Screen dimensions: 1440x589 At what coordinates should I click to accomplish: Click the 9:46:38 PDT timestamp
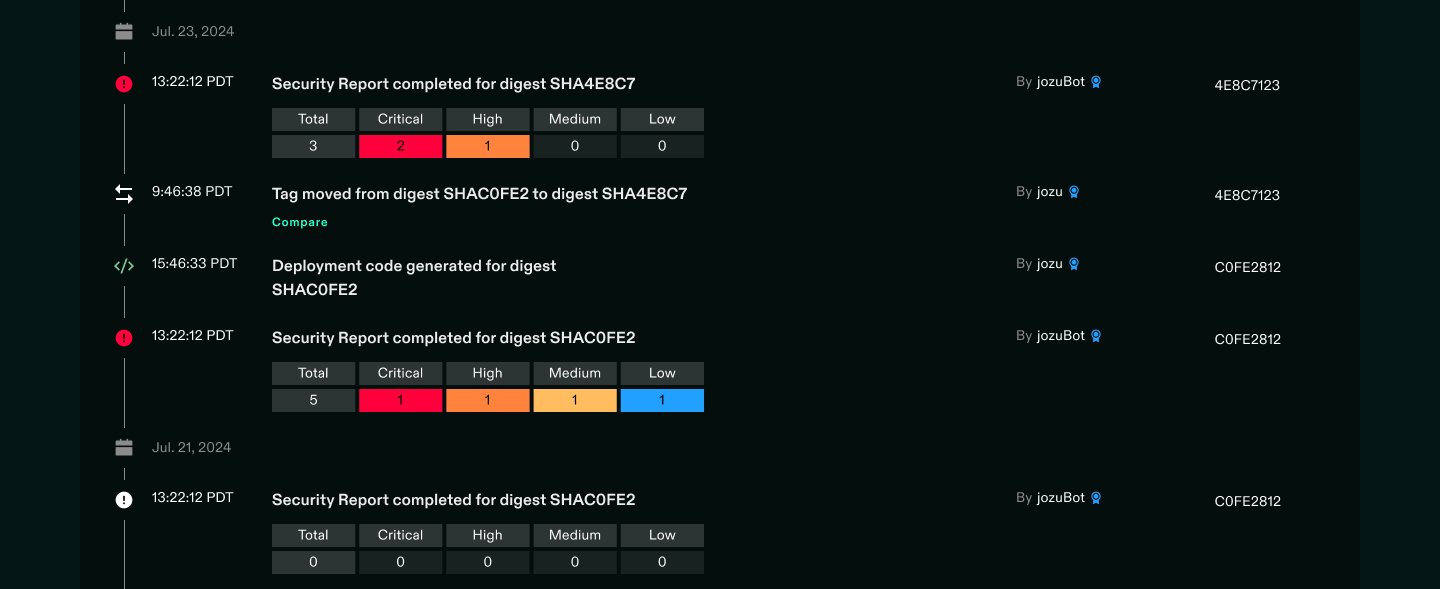192,191
